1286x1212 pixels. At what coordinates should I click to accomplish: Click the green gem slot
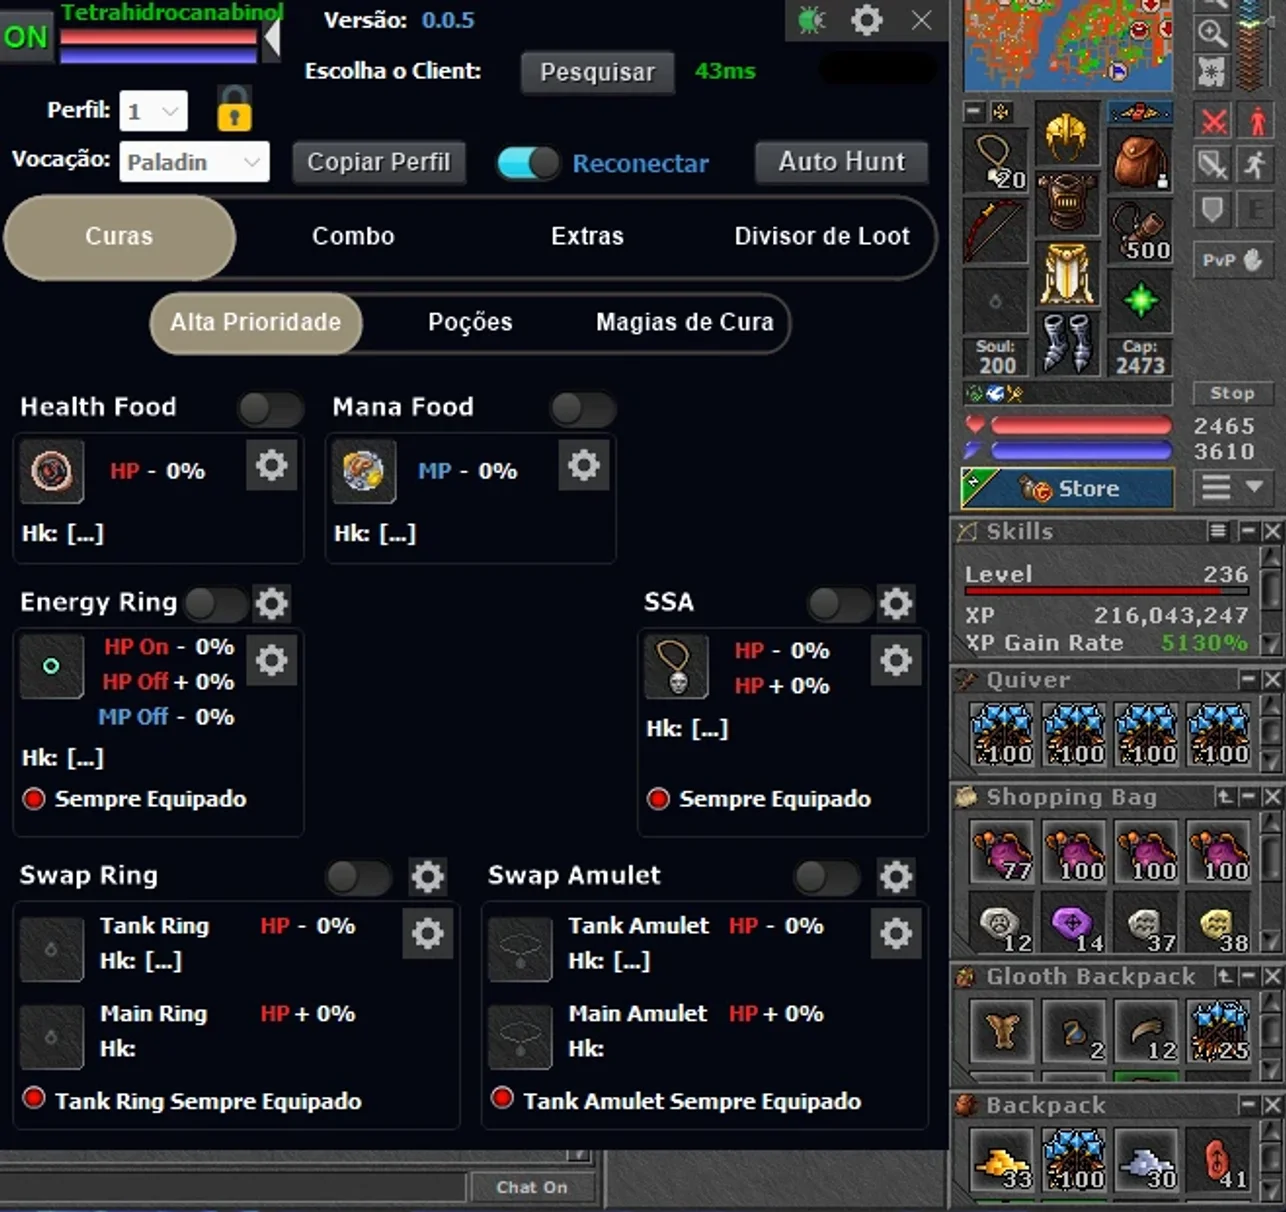pyautogui.click(x=1140, y=300)
